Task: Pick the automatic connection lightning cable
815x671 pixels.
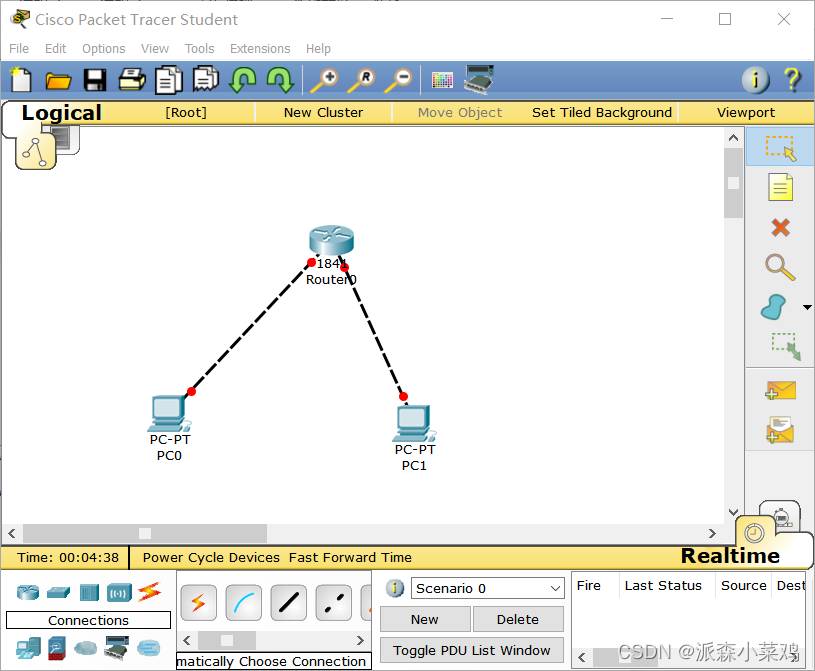Action: [199, 602]
